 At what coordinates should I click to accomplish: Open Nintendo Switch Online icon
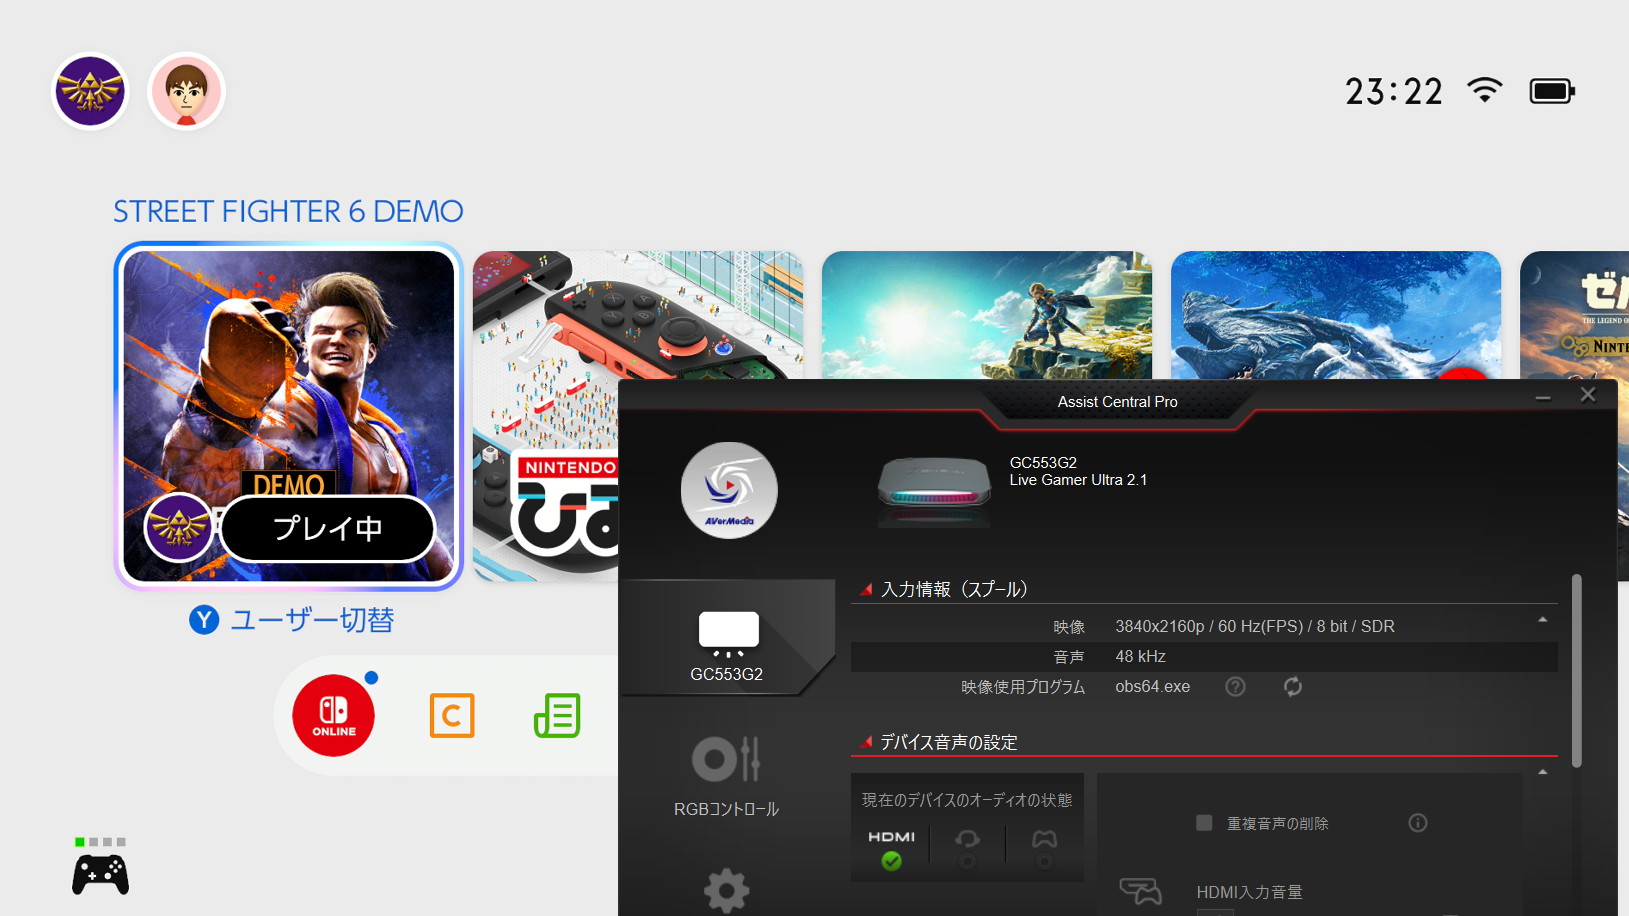(333, 716)
